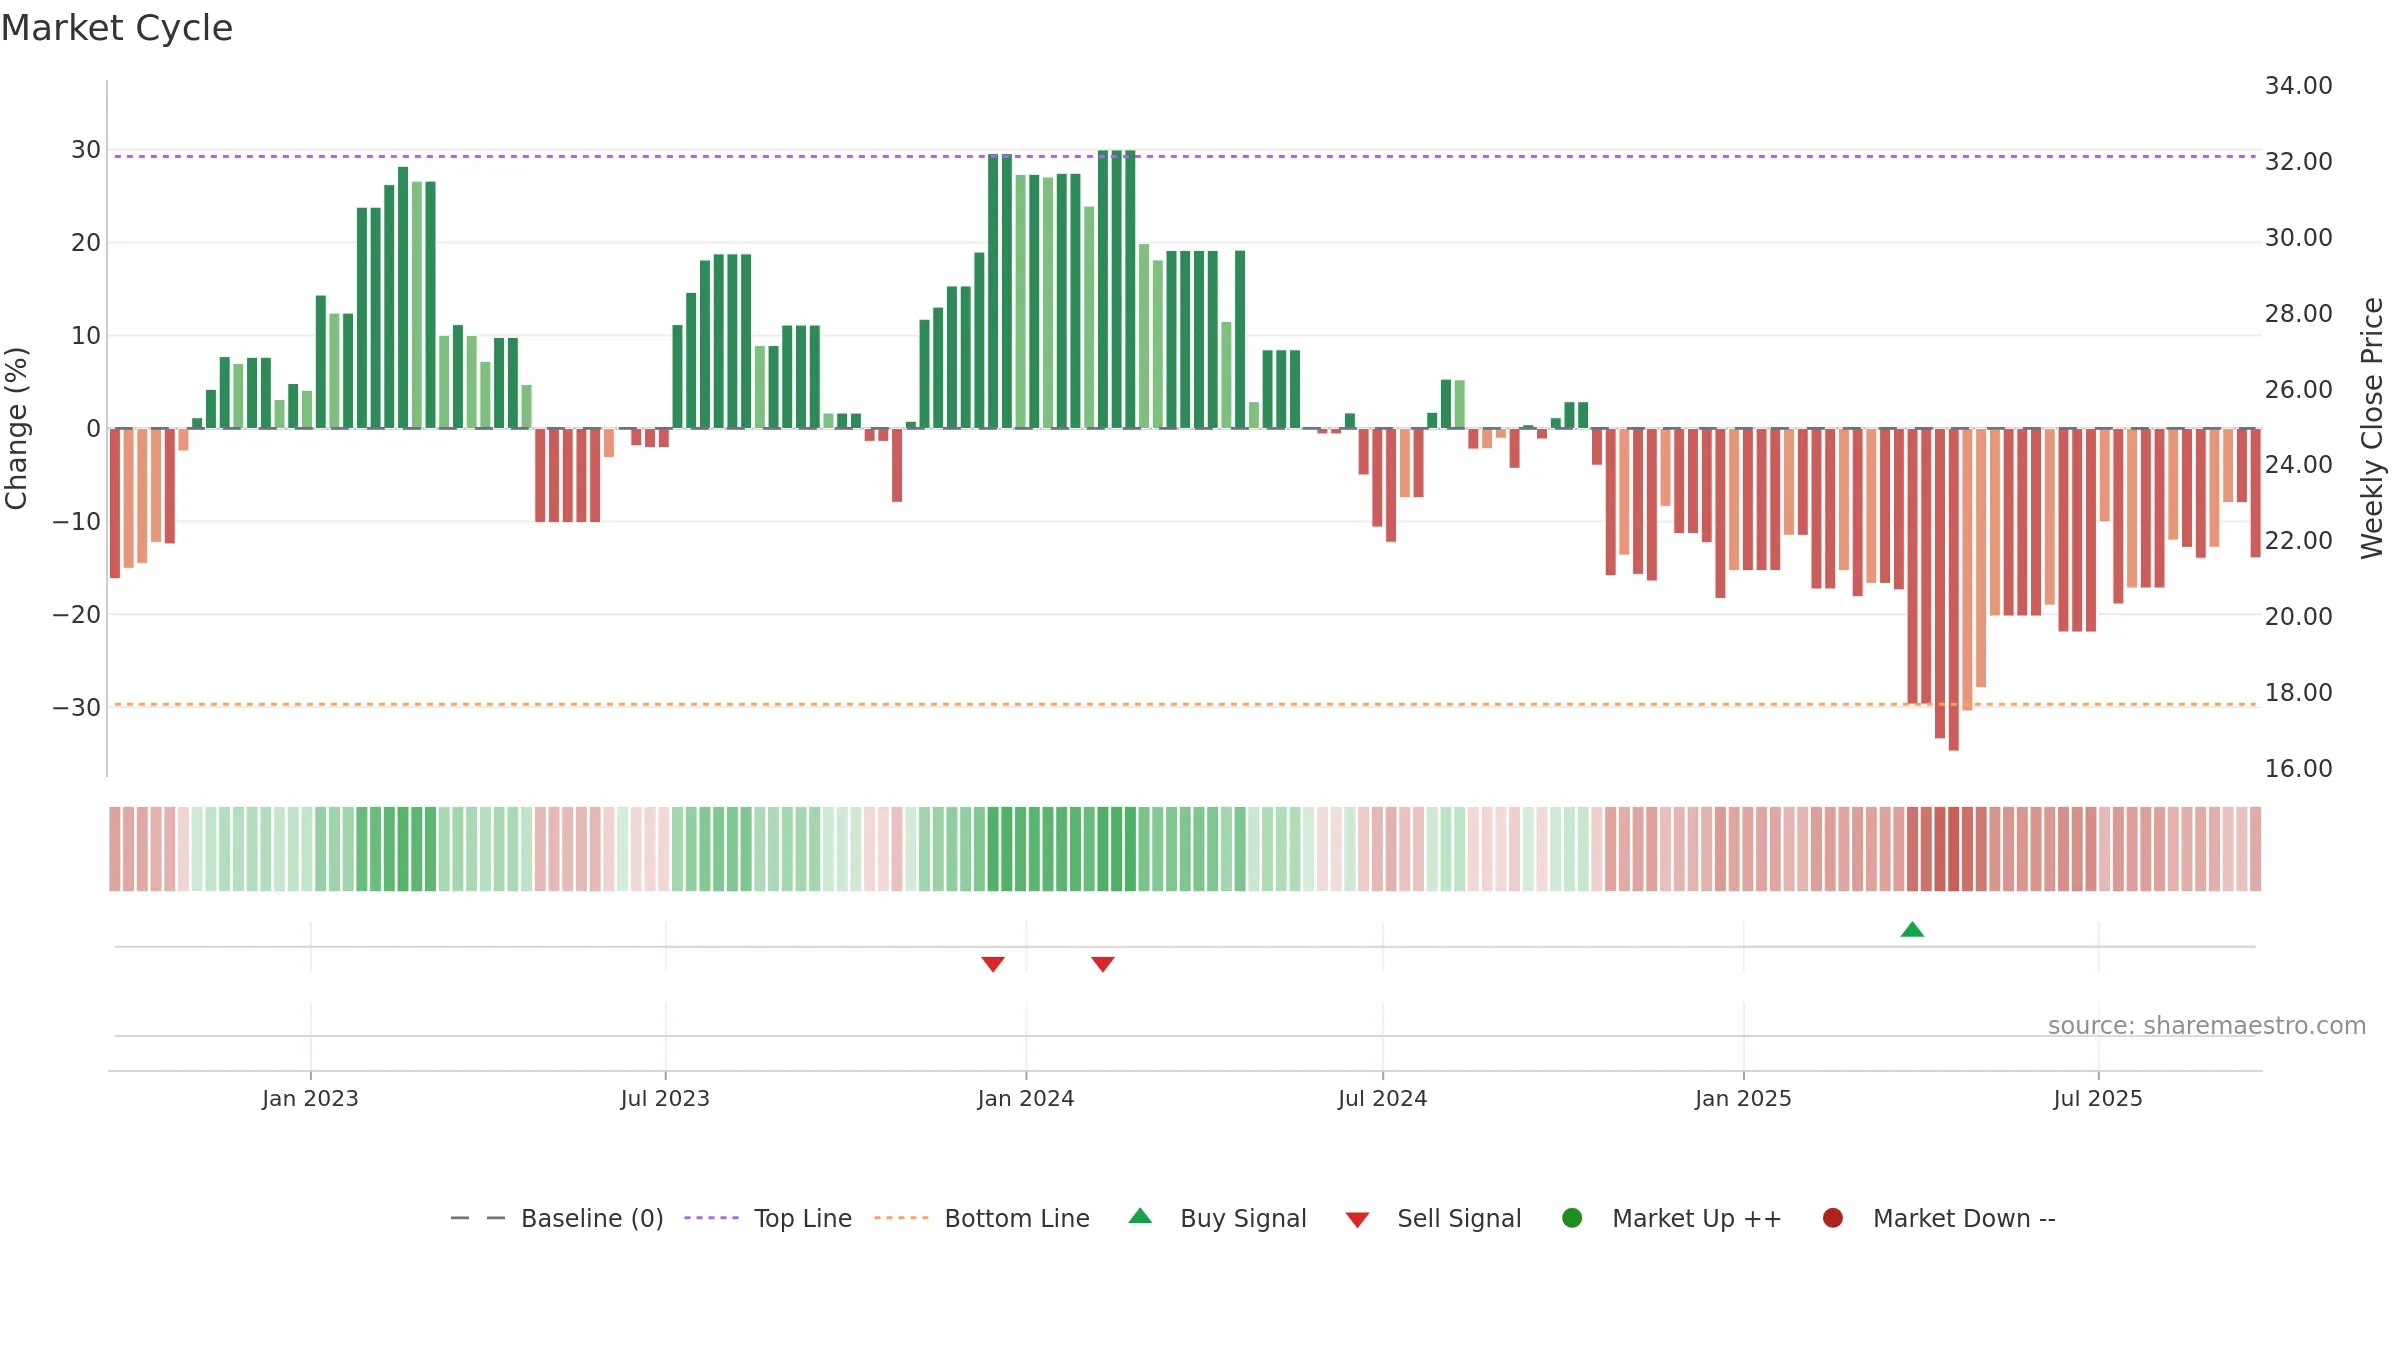Click the 22.00 price axis label
The height and width of the screenshot is (1350, 2400).
(x=2298, y=541)
